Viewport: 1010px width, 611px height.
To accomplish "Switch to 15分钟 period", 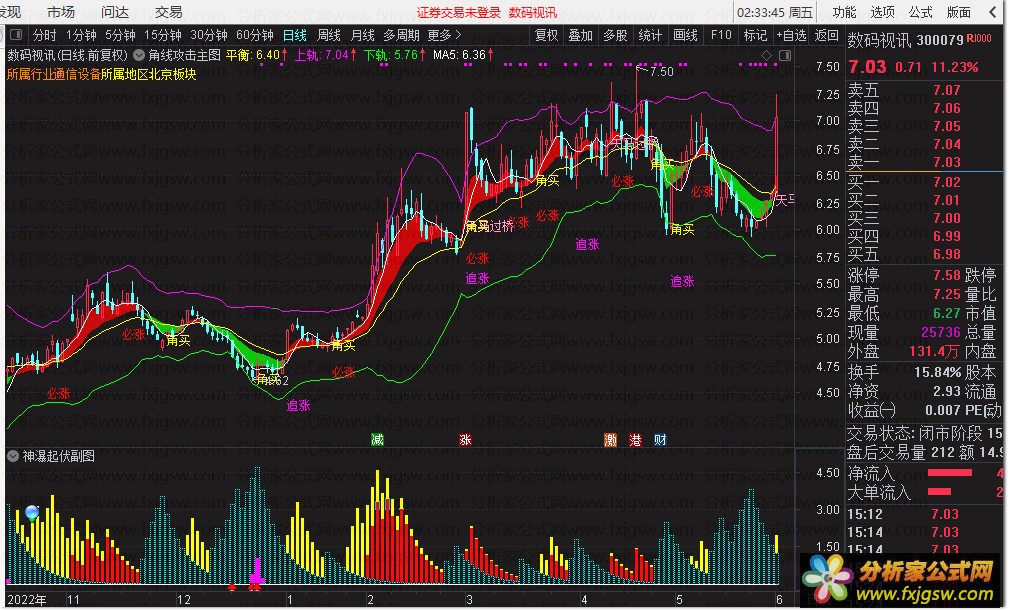I will click(162, 35).
